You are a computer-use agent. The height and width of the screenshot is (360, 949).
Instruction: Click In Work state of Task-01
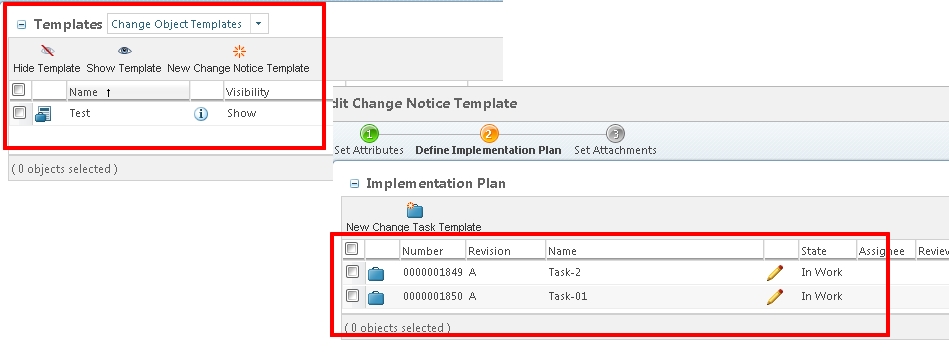pos(822,296)
